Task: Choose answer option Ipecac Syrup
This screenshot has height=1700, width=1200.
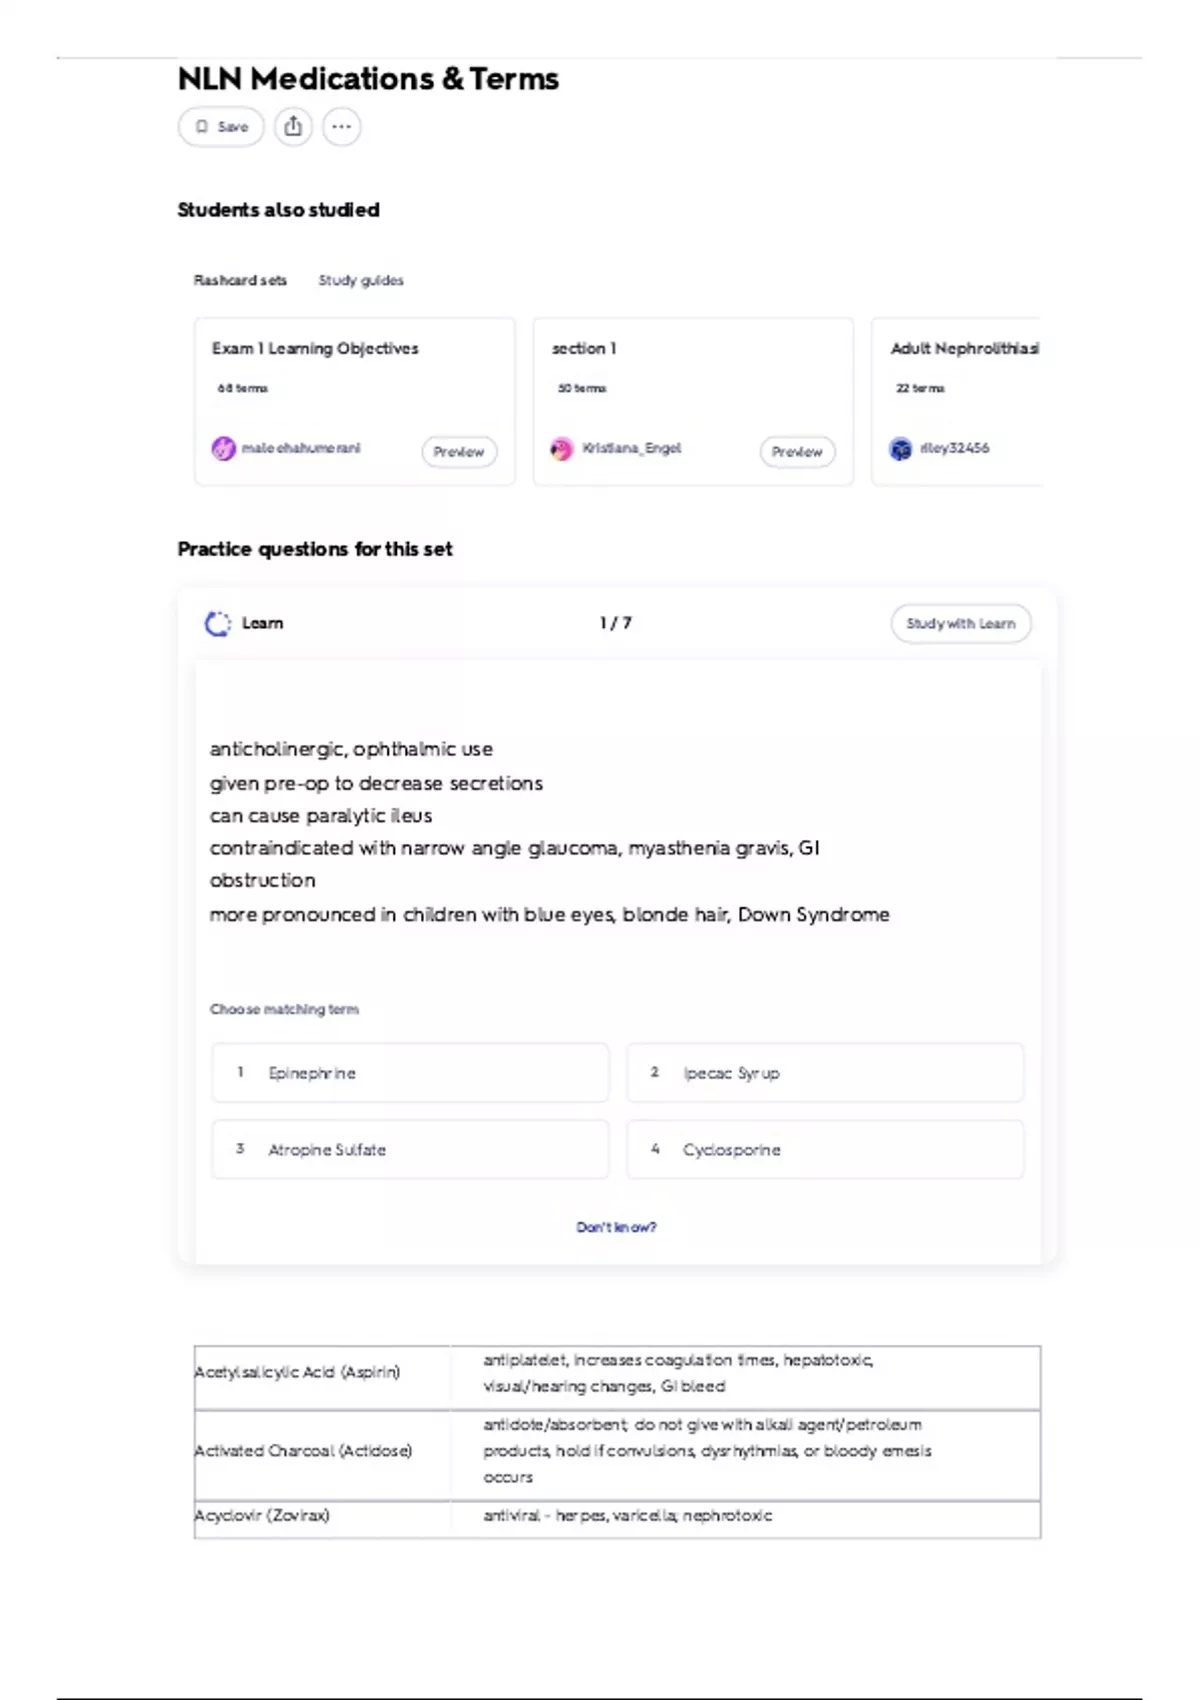Action: tap(825, 1073)
